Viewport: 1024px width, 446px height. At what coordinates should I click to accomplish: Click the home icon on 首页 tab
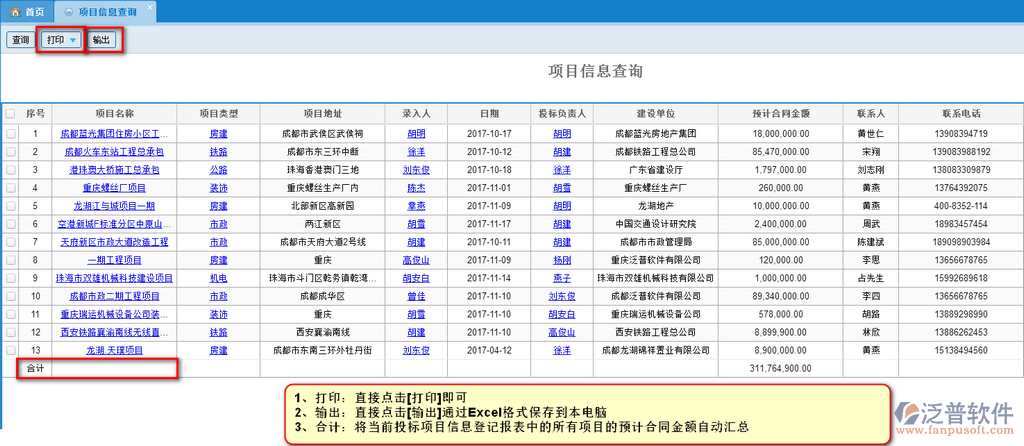15,11
